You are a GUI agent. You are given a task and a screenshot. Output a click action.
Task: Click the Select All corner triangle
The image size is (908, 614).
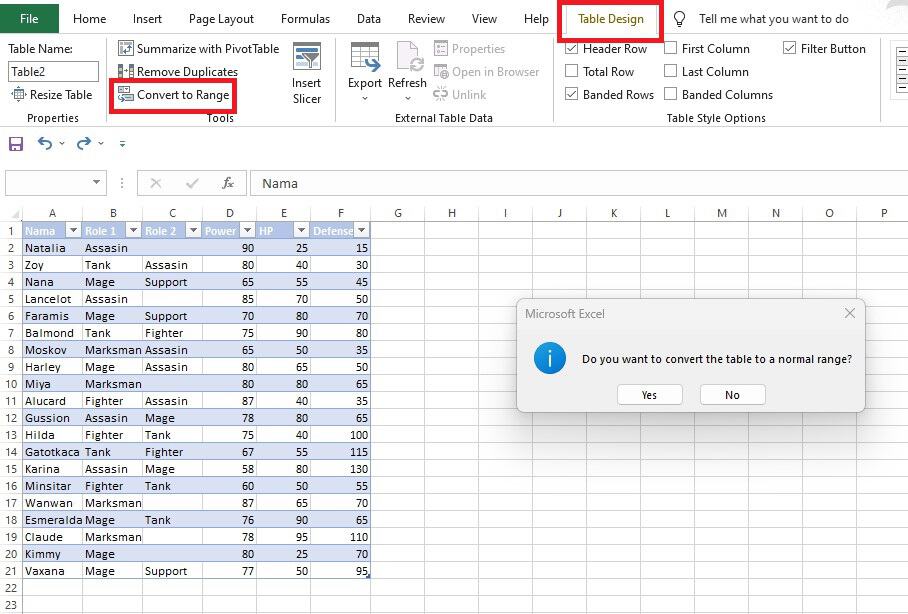pyautogui.click(x=14, y=214)
